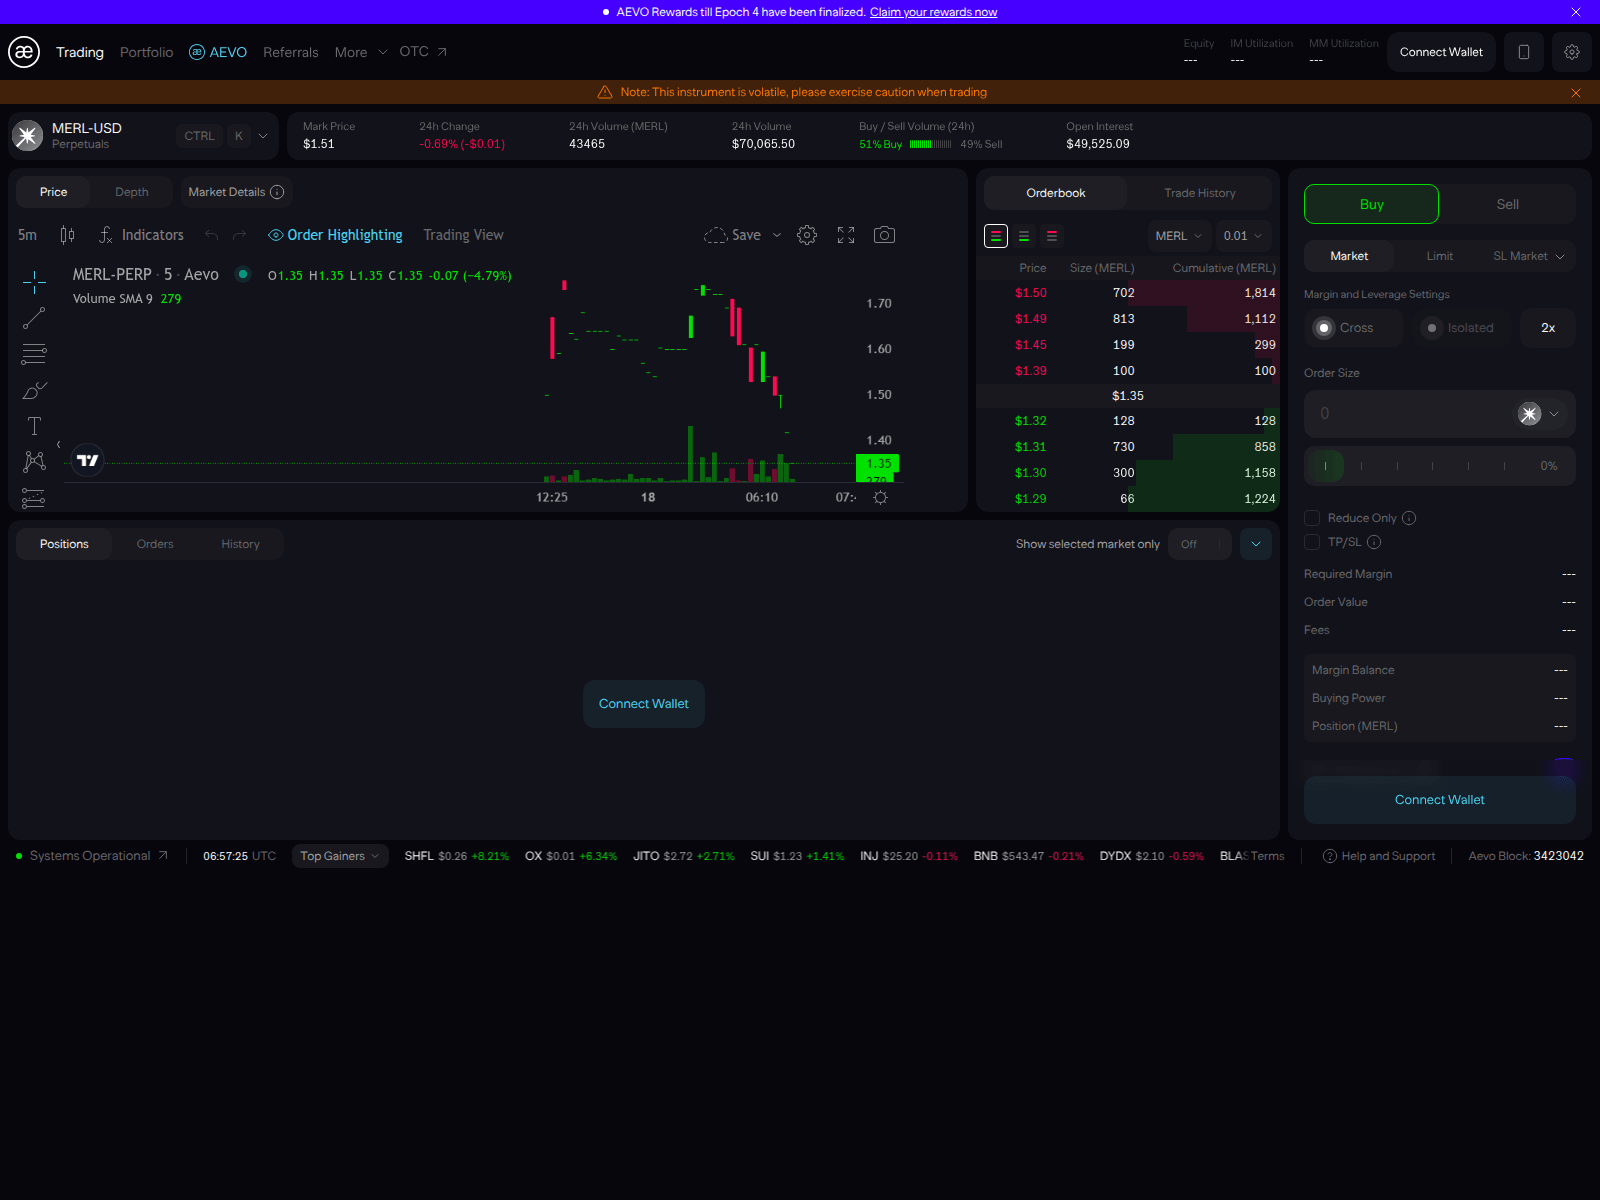
Task: Open the MERL size unit dropdown
Action: [1179, 236]
